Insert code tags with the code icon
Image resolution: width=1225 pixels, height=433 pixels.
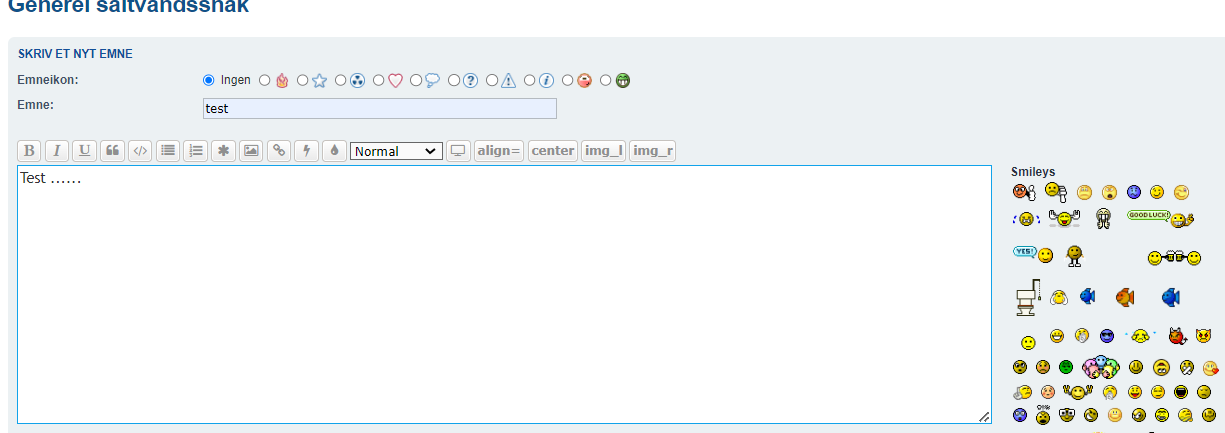[141, 151]
